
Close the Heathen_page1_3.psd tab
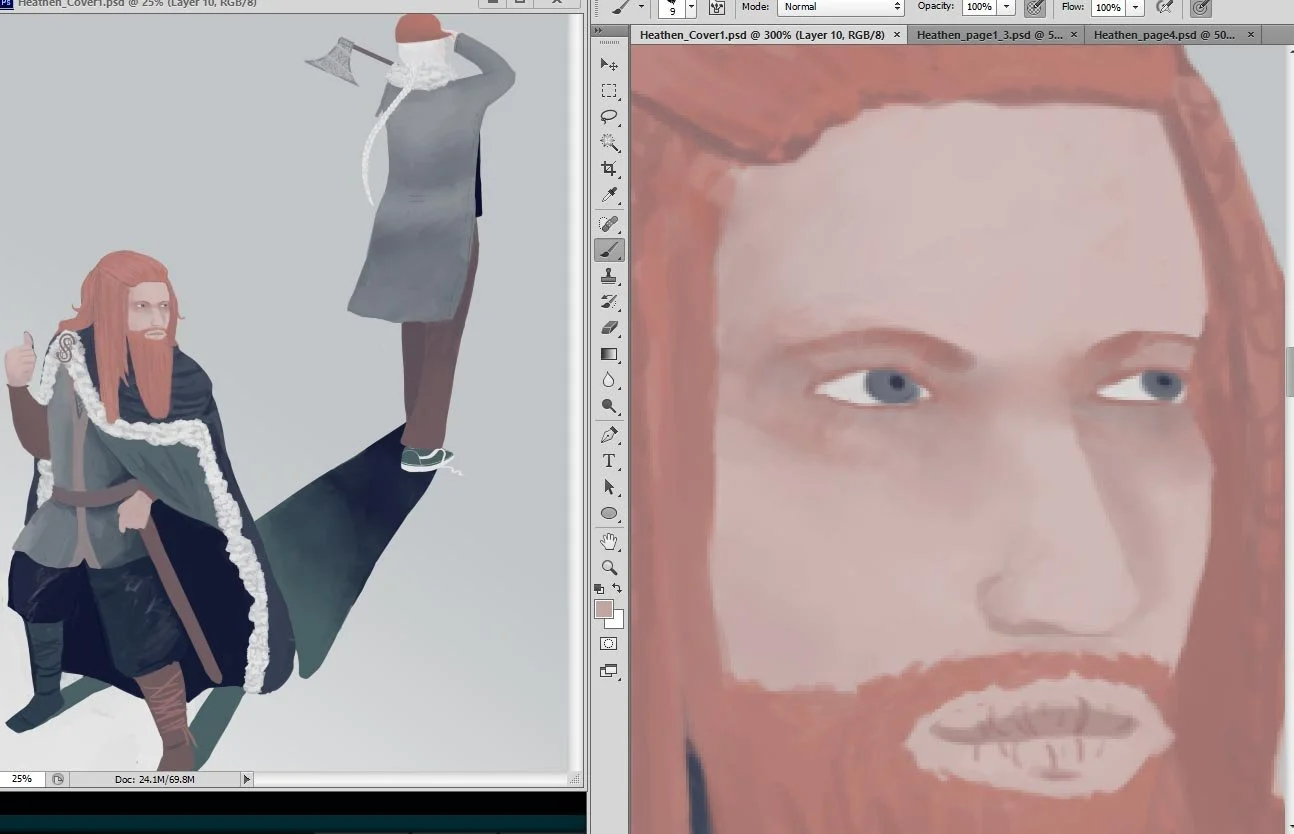pyautogui.click(x=1074, y=35)
